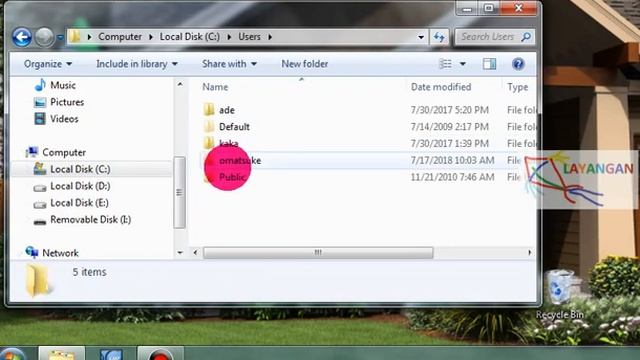Open the recent pages dropdown arrow
The height and width of the screenshot is (360, 640).
[x=60, y=38]
